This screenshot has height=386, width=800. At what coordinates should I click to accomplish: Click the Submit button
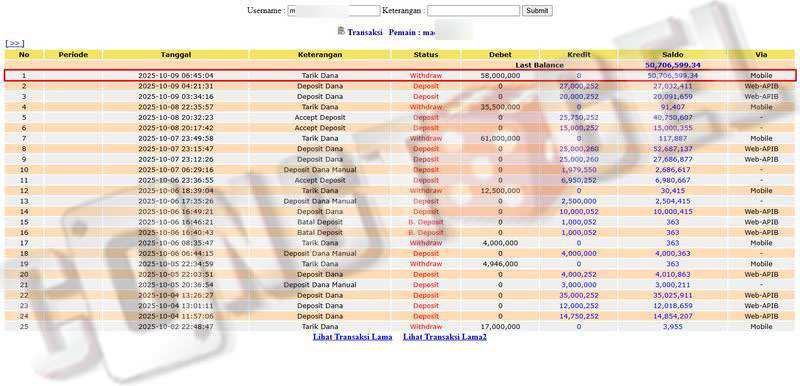click(537, 10)
